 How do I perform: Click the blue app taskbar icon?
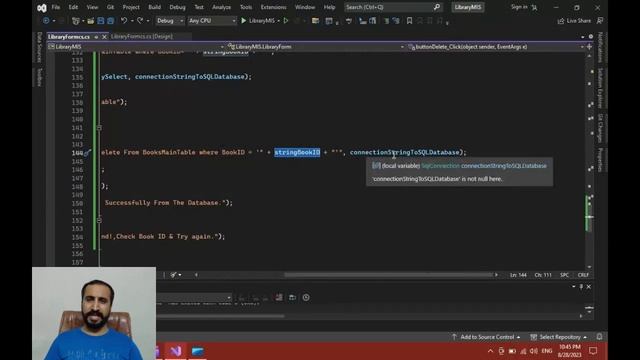coord(198,351)
